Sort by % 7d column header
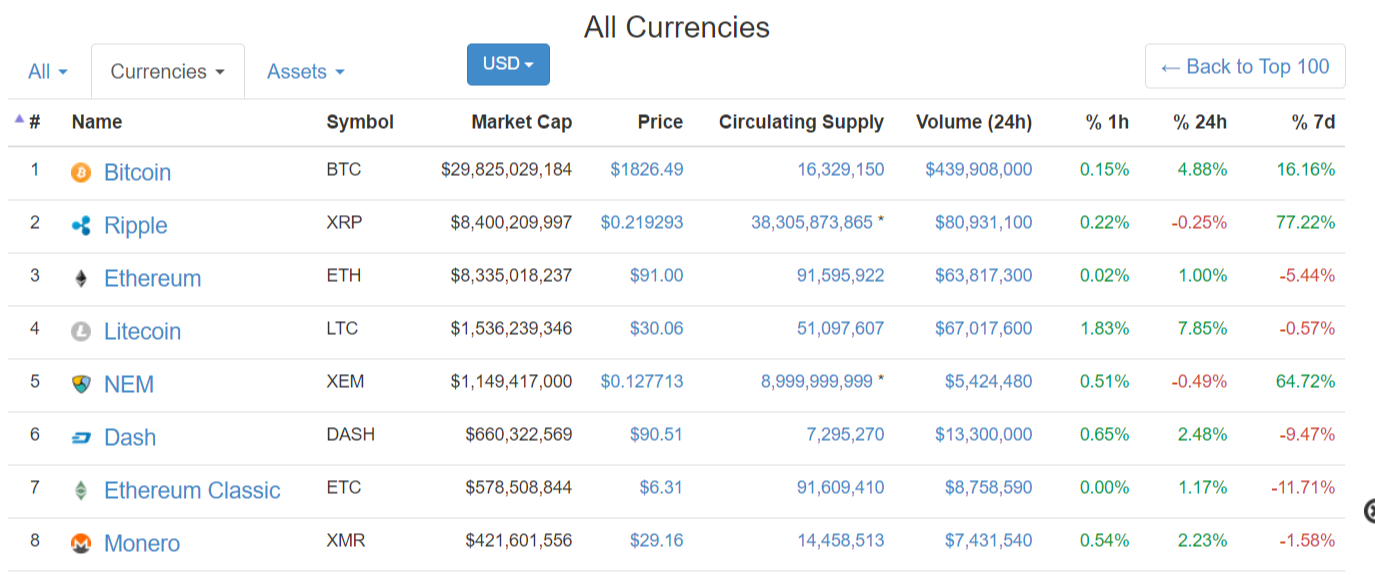1375x575 pixels. [1313, 122]
